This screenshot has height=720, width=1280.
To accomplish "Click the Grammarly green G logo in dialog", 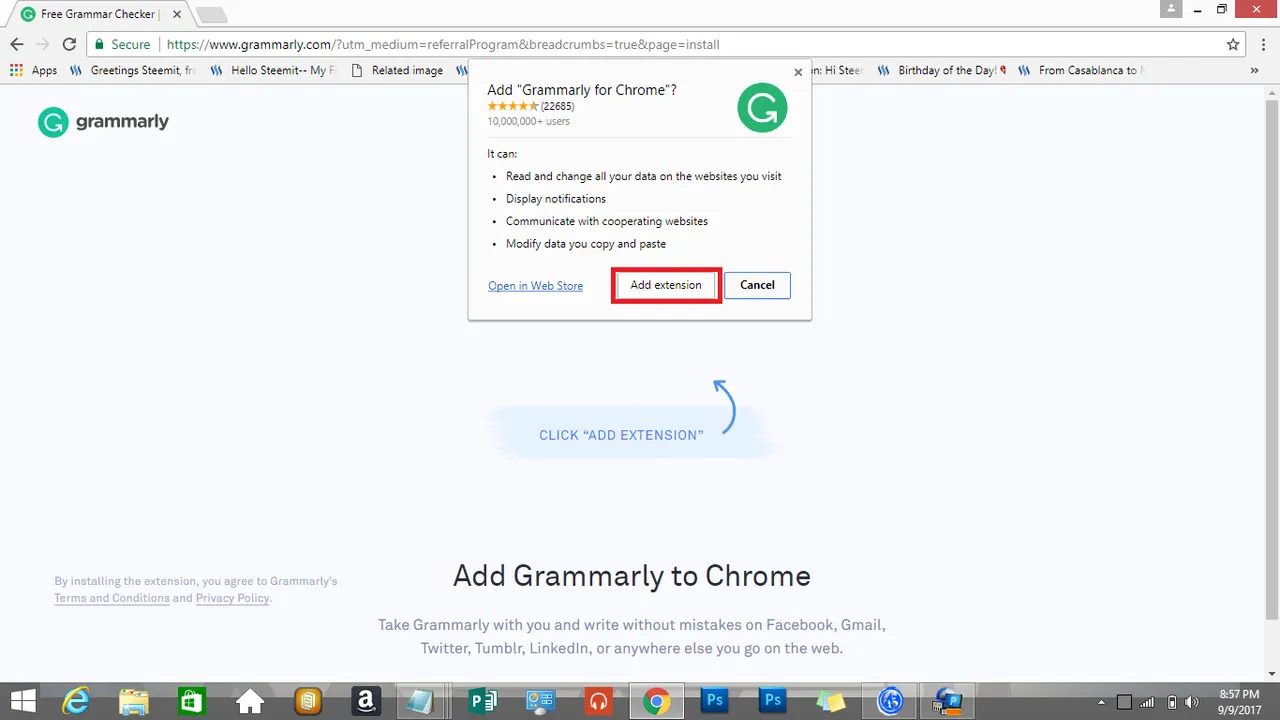I will 762,108.
